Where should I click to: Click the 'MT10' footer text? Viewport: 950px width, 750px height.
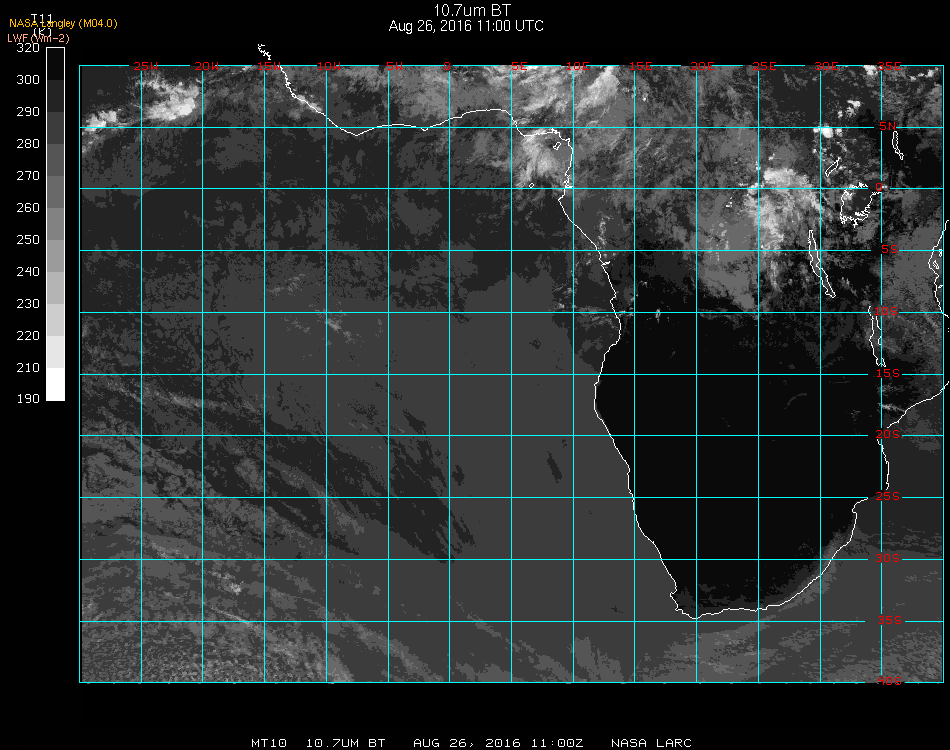(x=268, y=743)
